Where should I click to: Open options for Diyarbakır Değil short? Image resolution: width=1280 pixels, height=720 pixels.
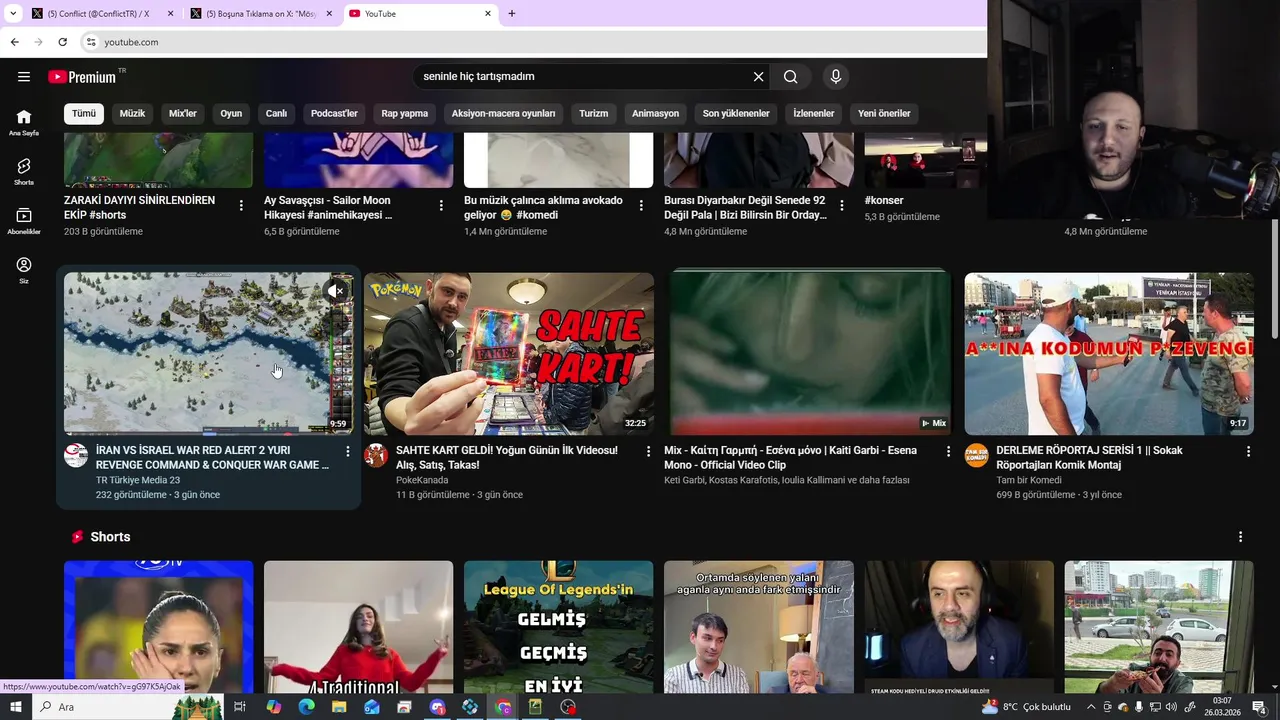[x=841, y=205]
